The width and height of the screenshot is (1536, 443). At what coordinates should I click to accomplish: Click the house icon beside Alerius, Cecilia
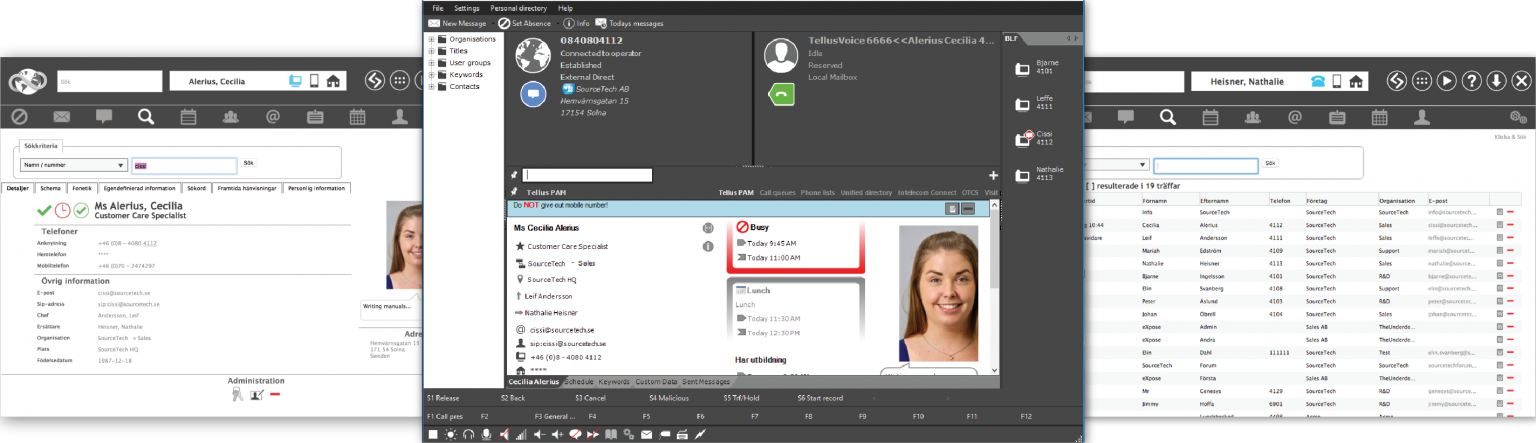tap(334, 82)
